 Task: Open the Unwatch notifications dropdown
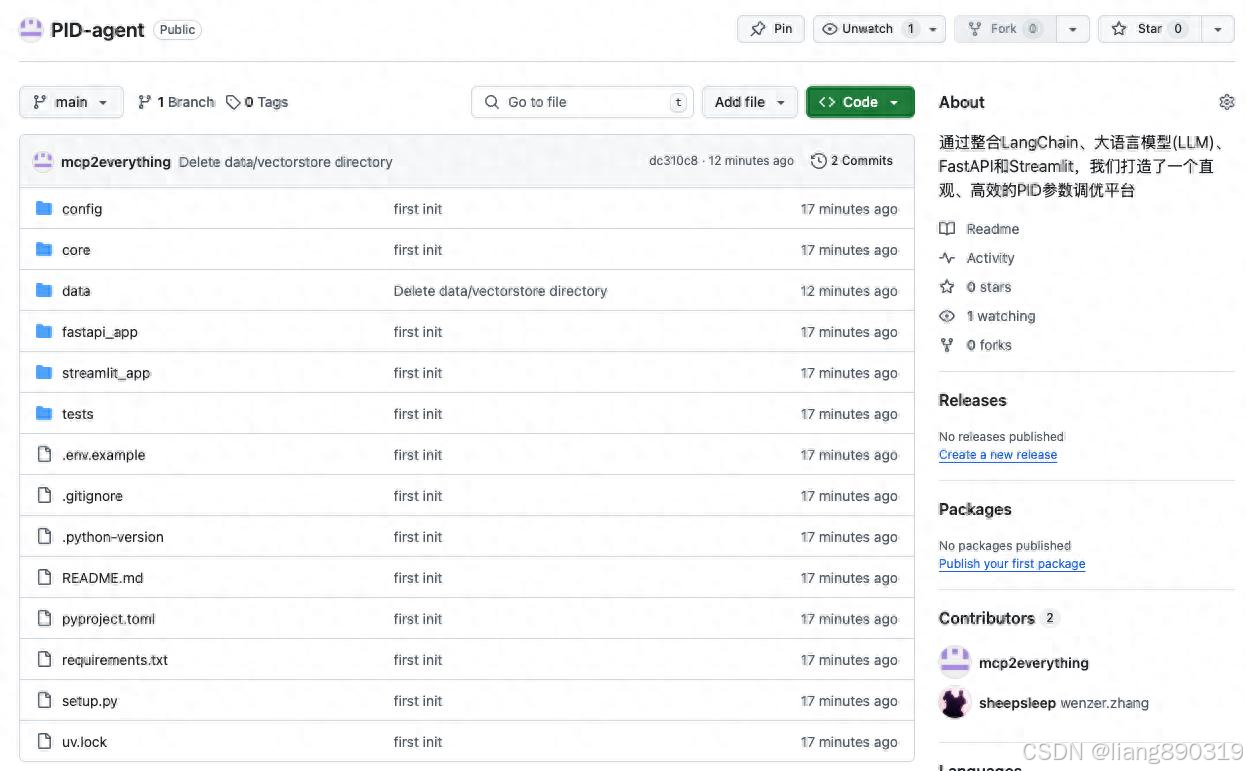coord(879,29)
